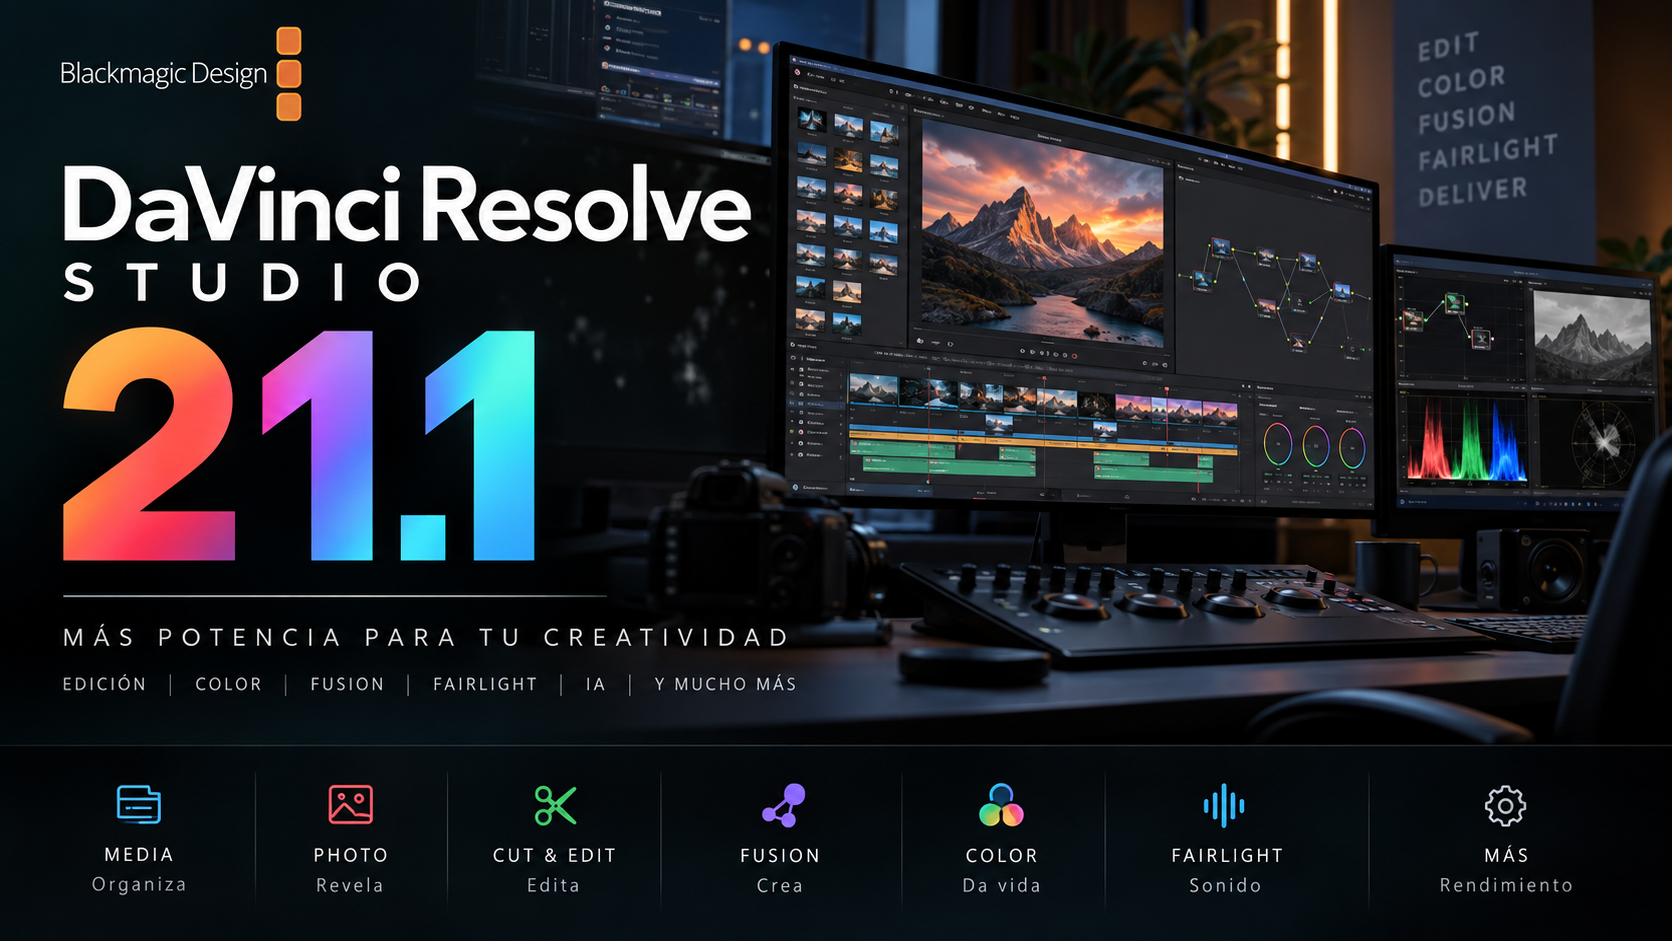Click the 'Organiza' caption under MEDIA

click(x=139, y=884)
